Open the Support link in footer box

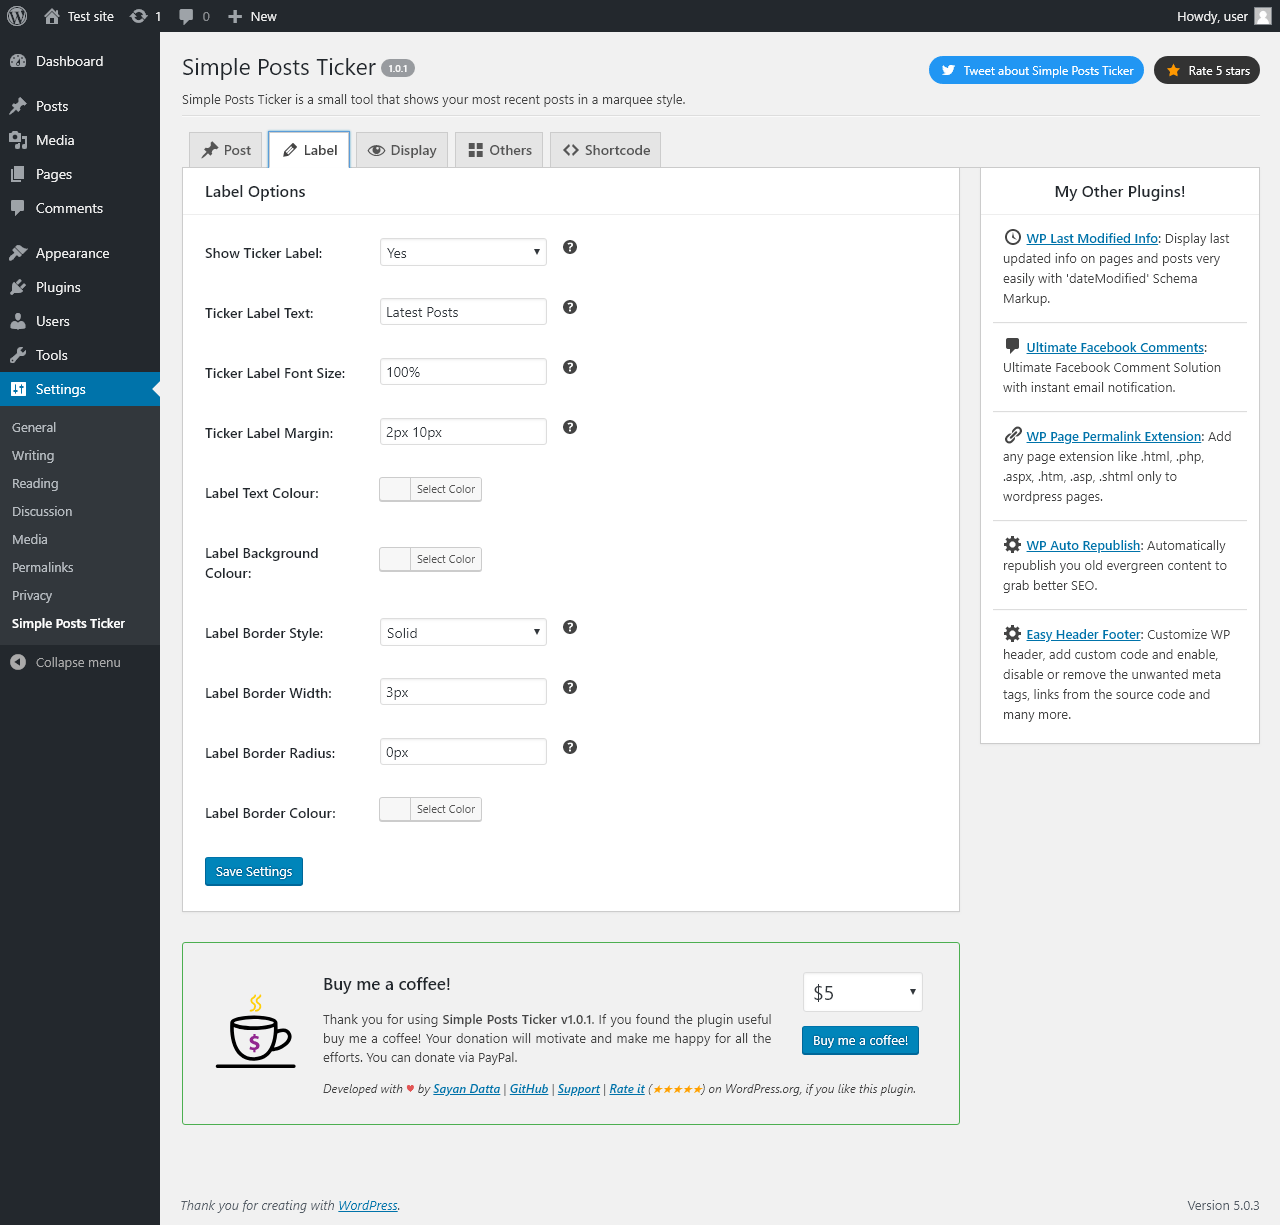click(x=579, y=1089)
